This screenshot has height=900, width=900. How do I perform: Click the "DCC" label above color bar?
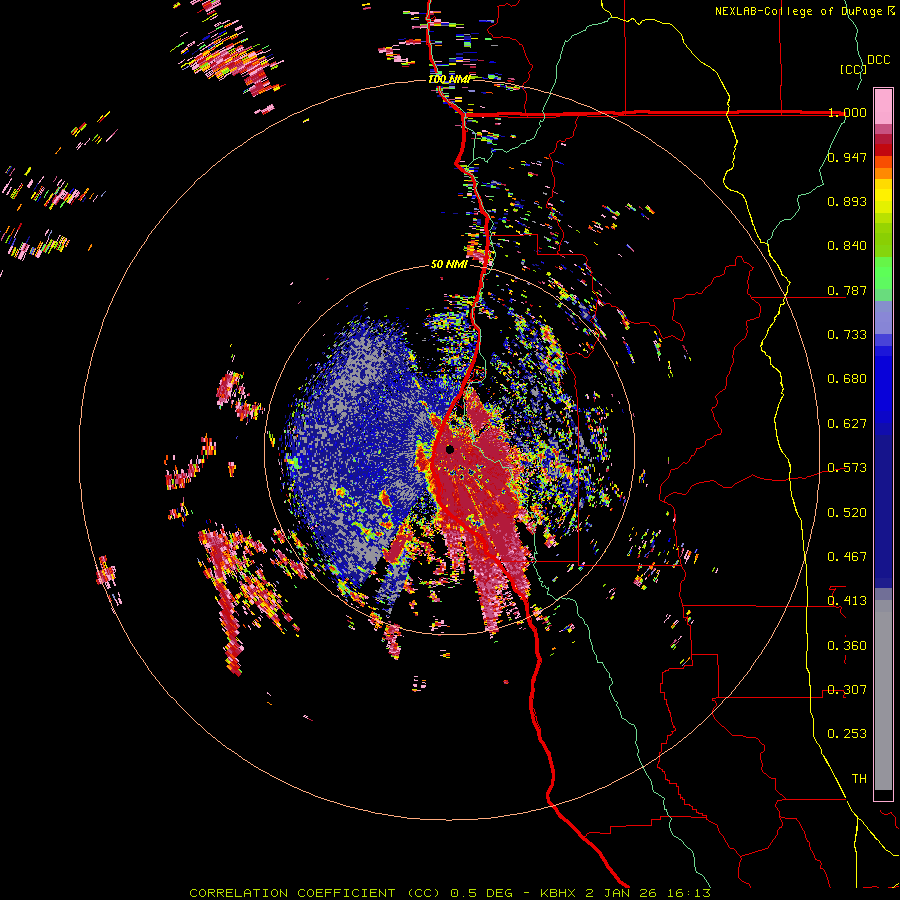point(878,60)
